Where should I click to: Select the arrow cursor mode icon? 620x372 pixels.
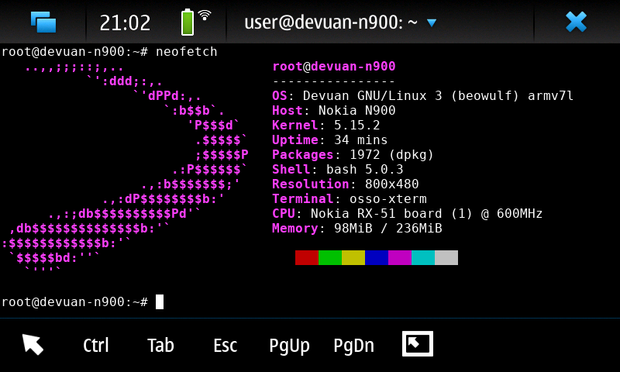point(33,344)
